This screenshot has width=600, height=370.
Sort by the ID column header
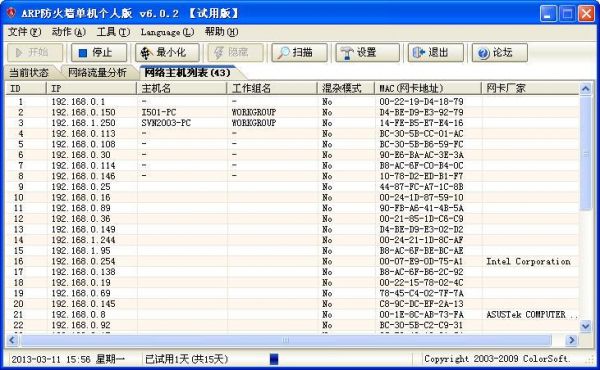click(26, 88)
